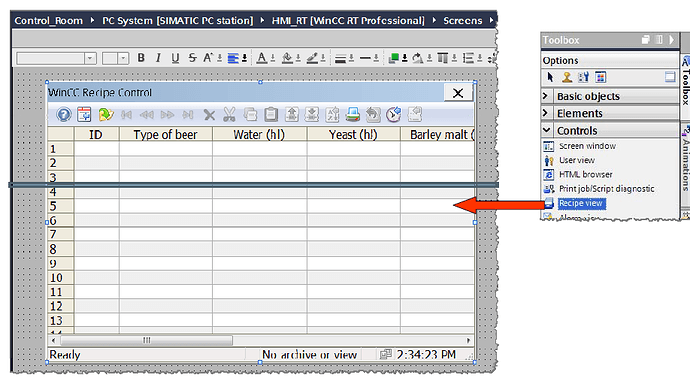Close the WinCC Recipe Control window

458,93
